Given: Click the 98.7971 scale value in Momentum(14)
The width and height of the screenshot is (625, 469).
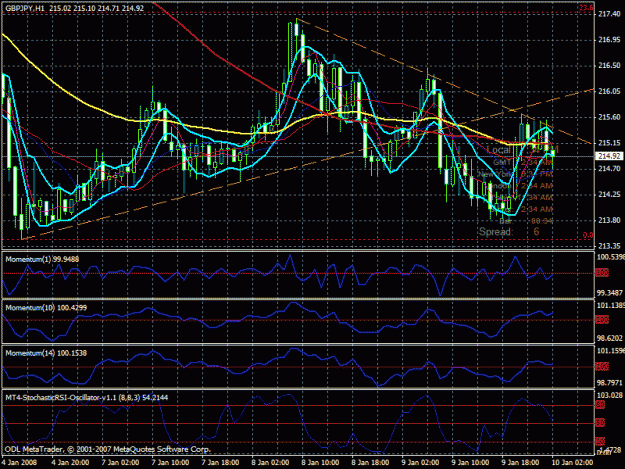Looking at the screenshot, I should click(x=610, y=383).
